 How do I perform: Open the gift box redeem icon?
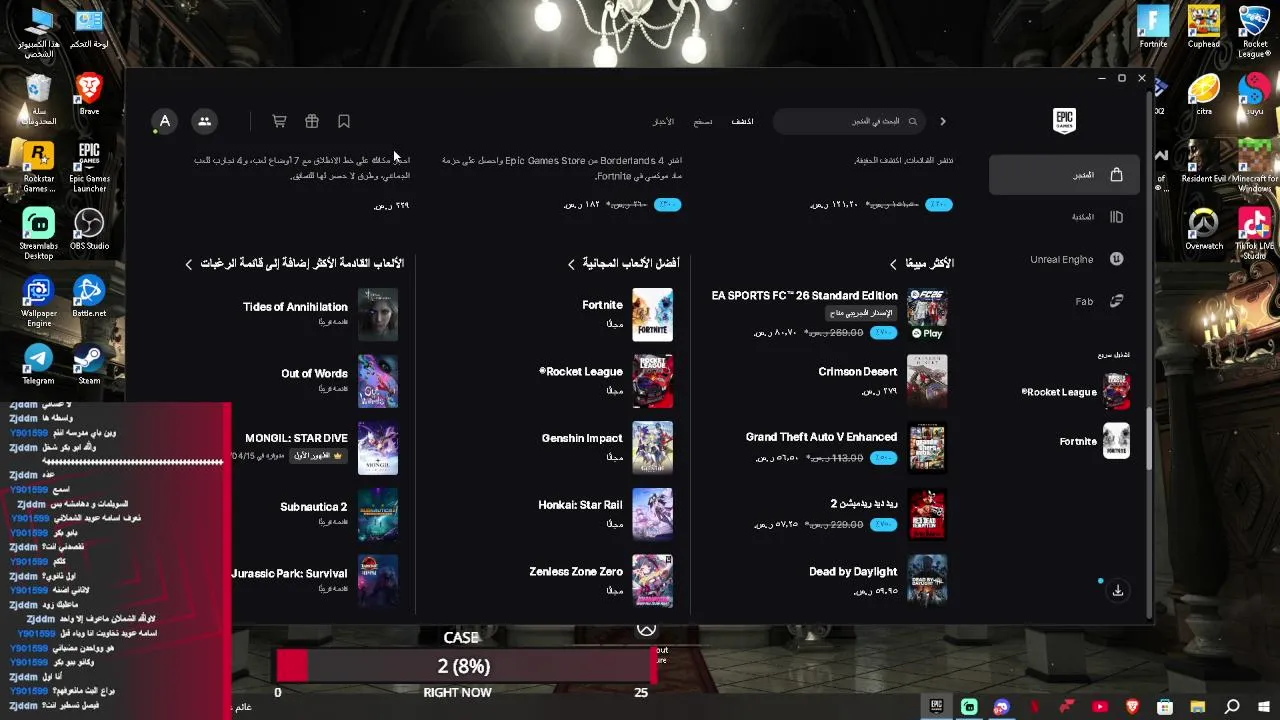click(x=312, y=121)
